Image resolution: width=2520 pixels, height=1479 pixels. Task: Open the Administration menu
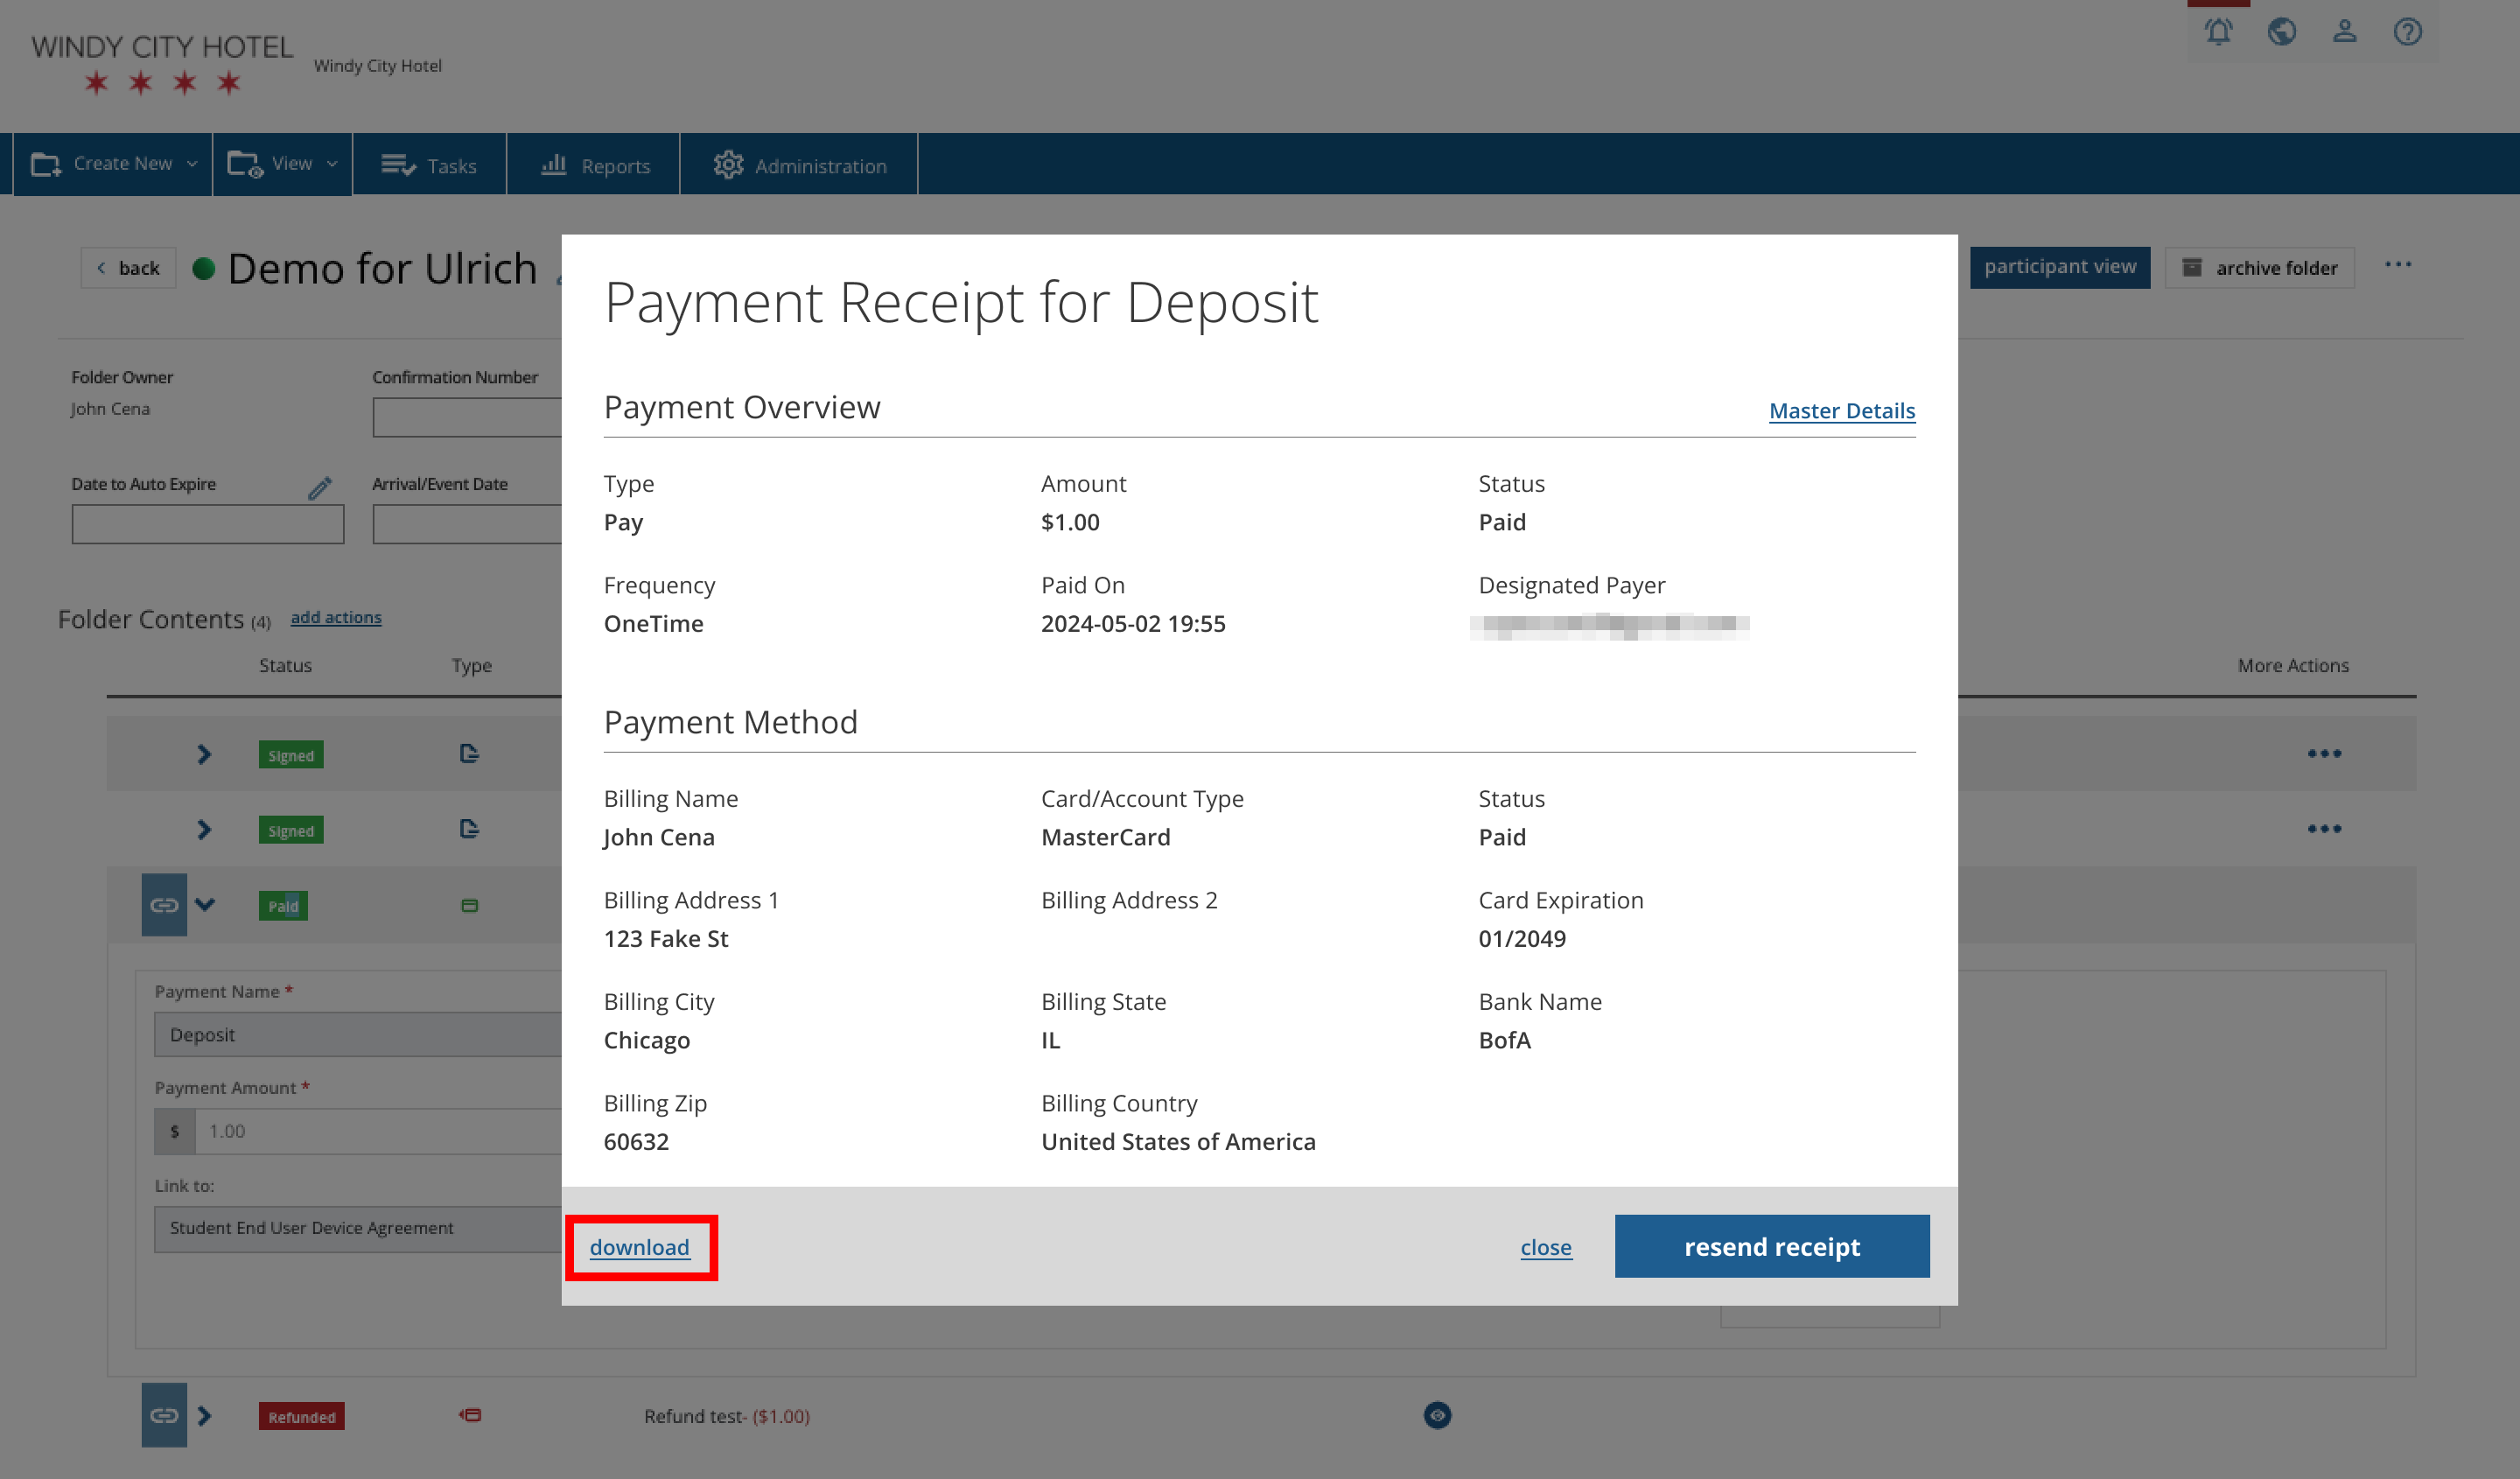[799, 165]
